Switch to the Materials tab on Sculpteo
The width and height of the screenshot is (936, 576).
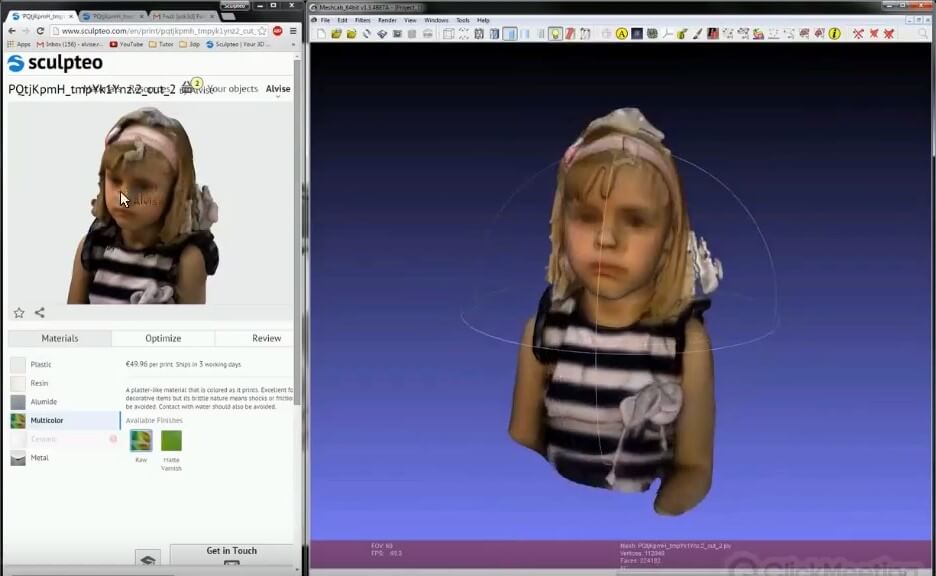[60, 338]
